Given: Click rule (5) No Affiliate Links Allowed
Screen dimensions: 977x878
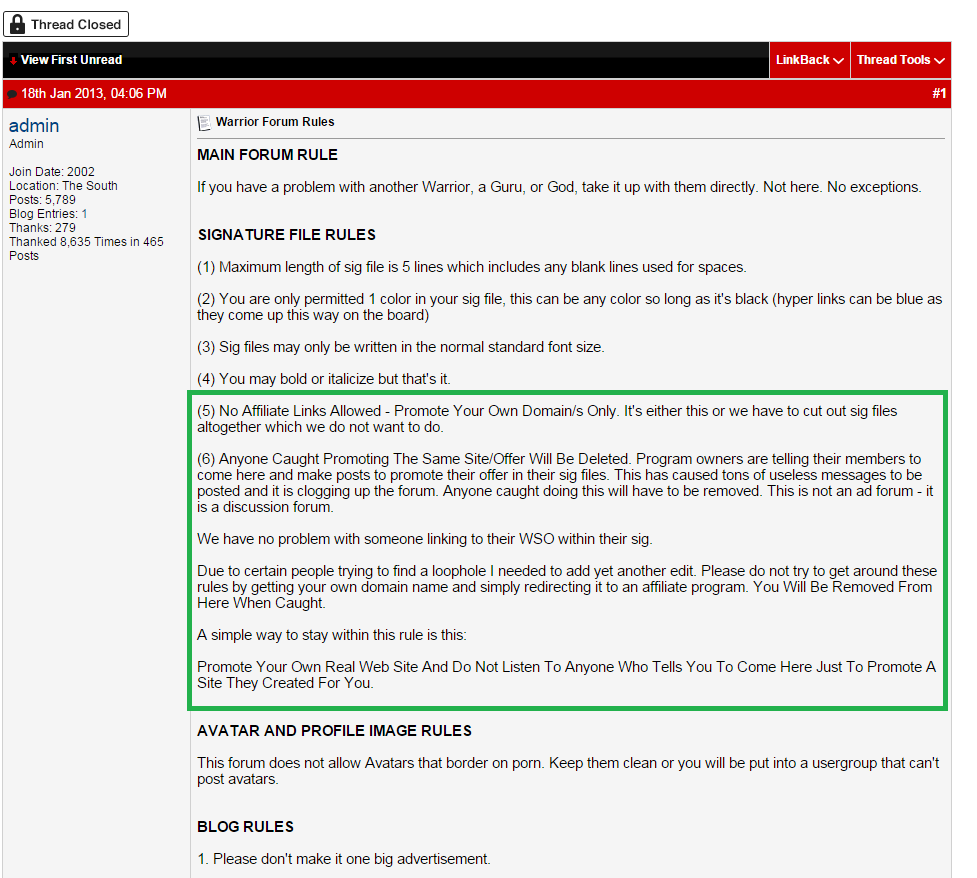Looking at the screenshot, I should coord(547,419).
